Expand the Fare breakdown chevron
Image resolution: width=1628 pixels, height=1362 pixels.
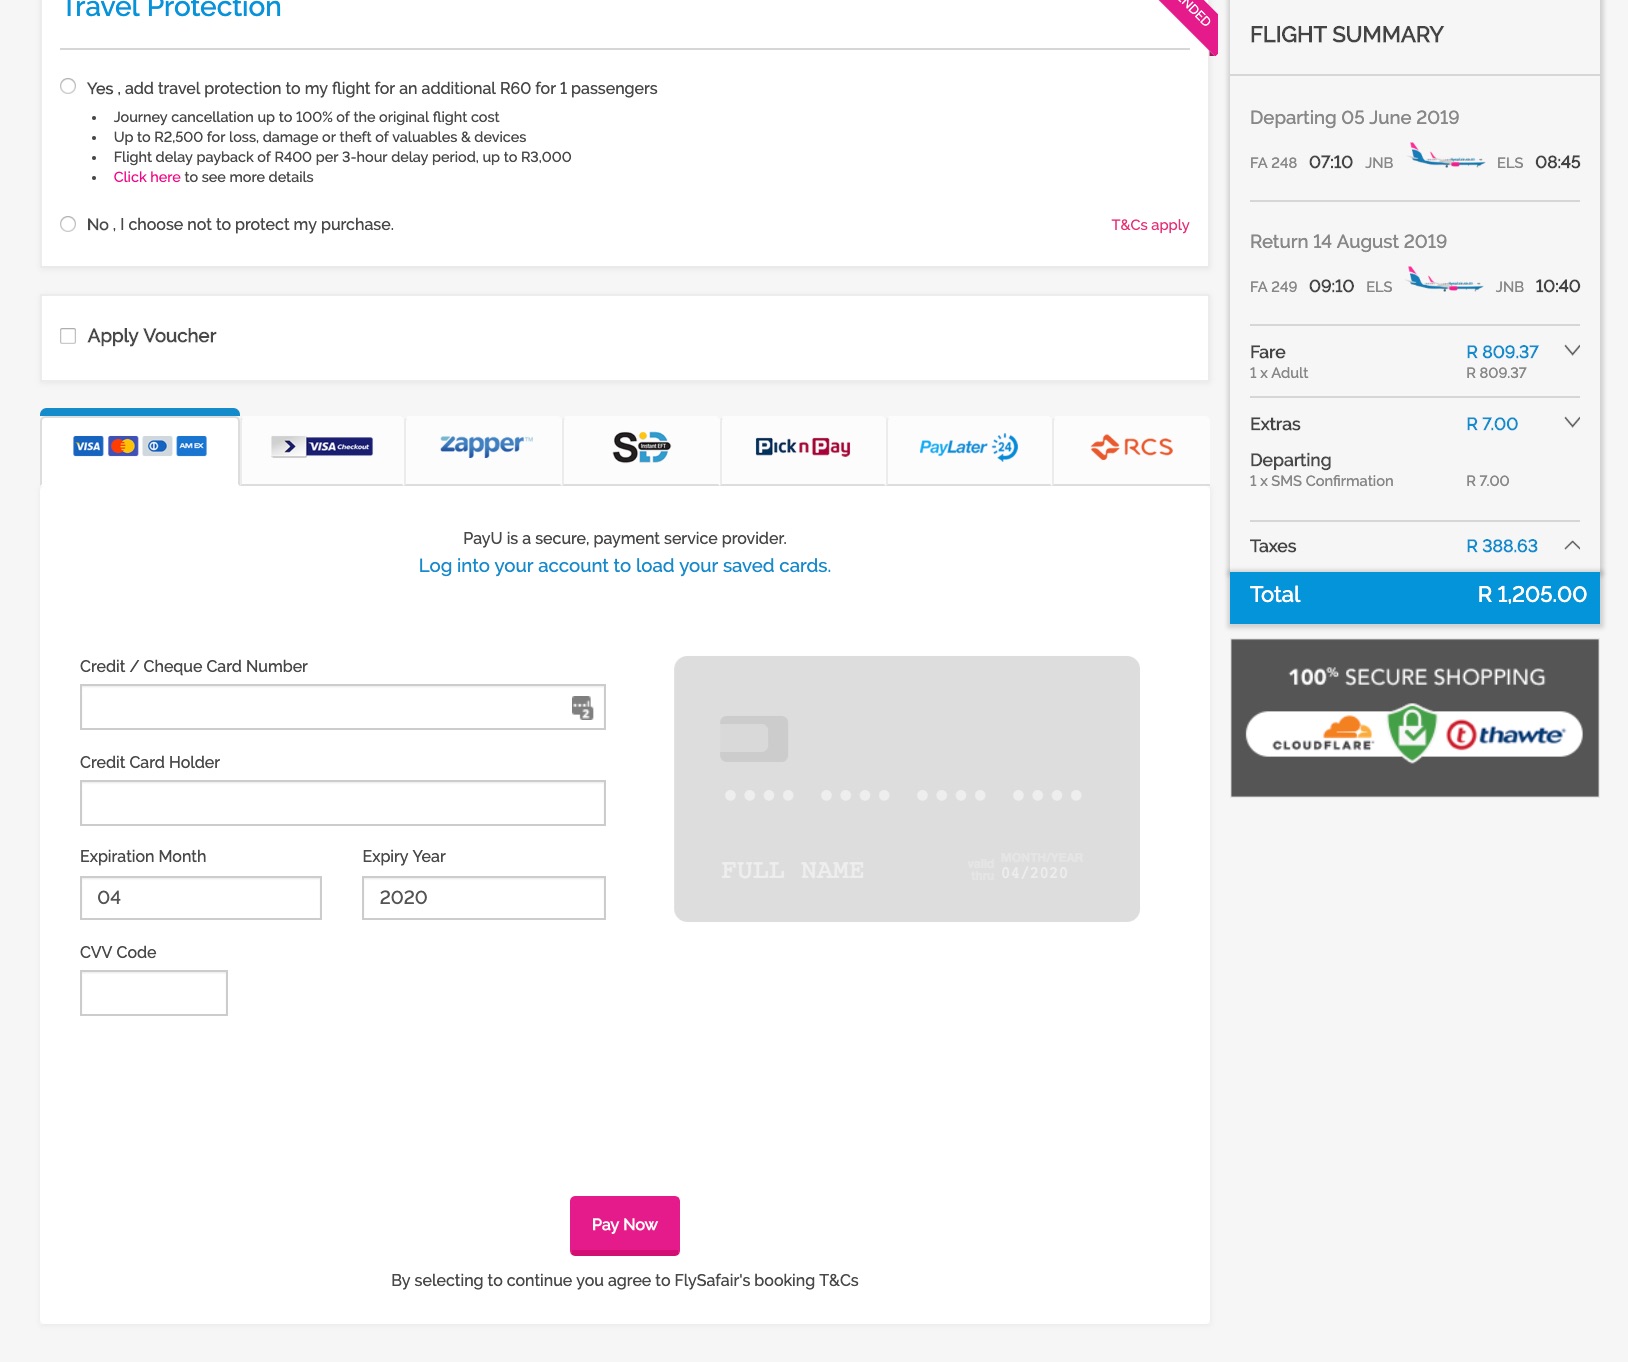(x=1572, y=351)
